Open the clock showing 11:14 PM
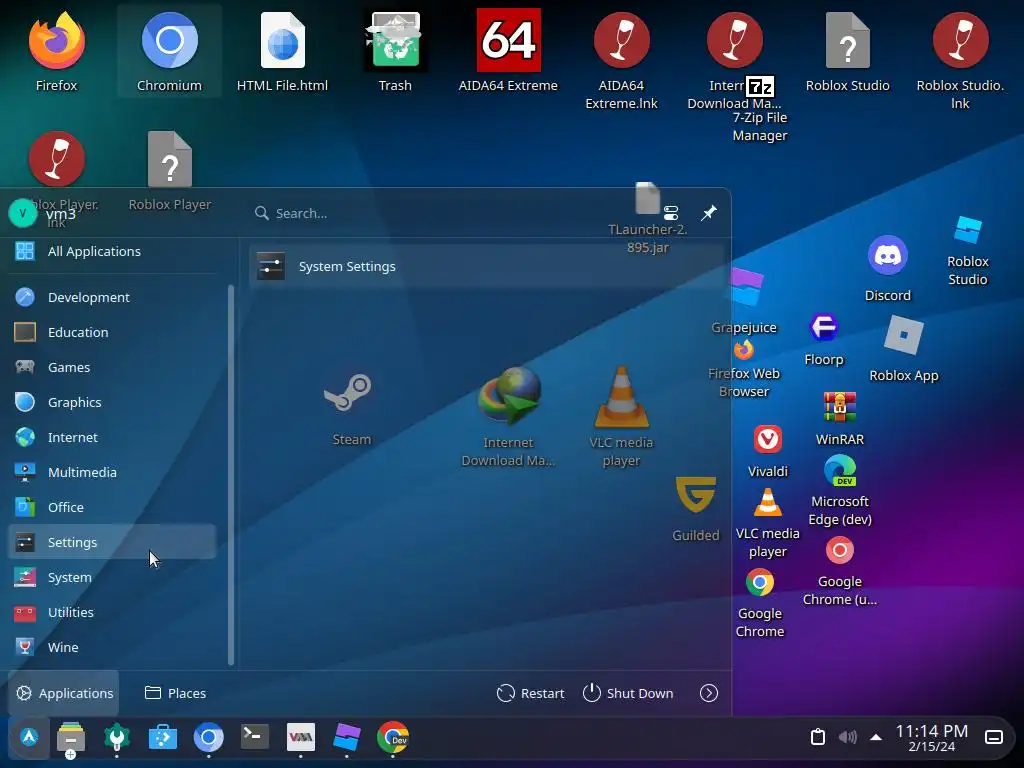The image size is (1024, 768). pyautogui.click(x=931, y=737)
